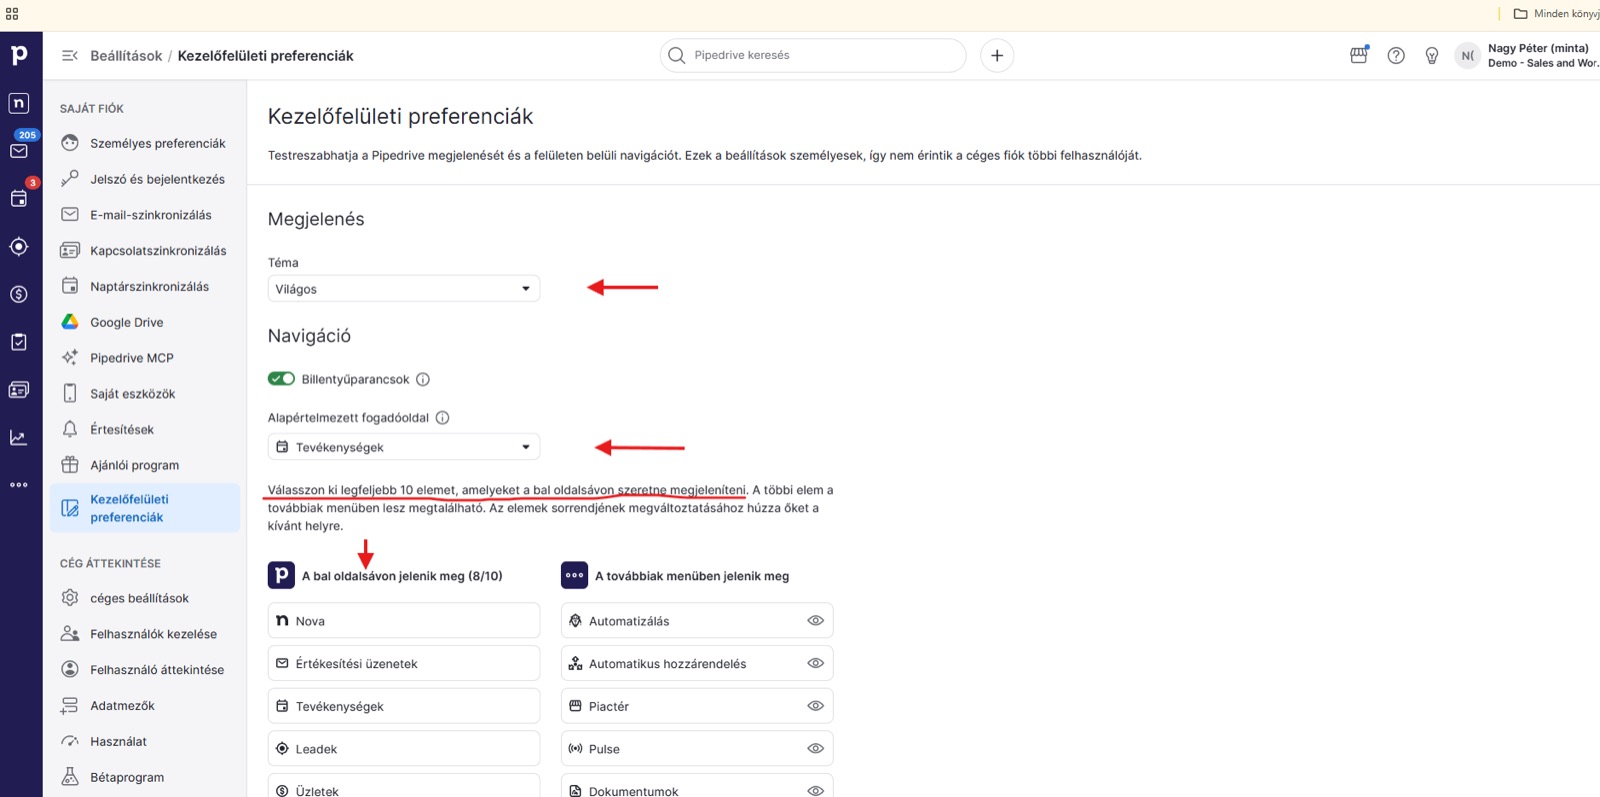Toggle eye icon for Piactér
1600x797 pixels.
[x=816, y=706]
